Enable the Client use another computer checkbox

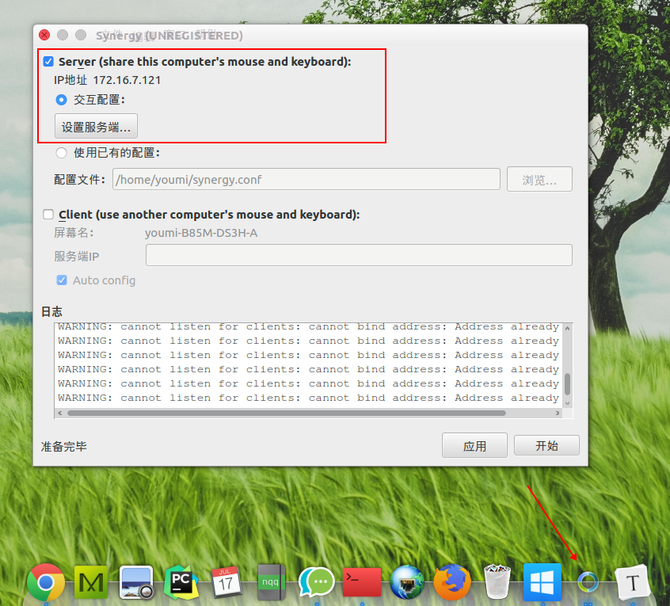48,214
